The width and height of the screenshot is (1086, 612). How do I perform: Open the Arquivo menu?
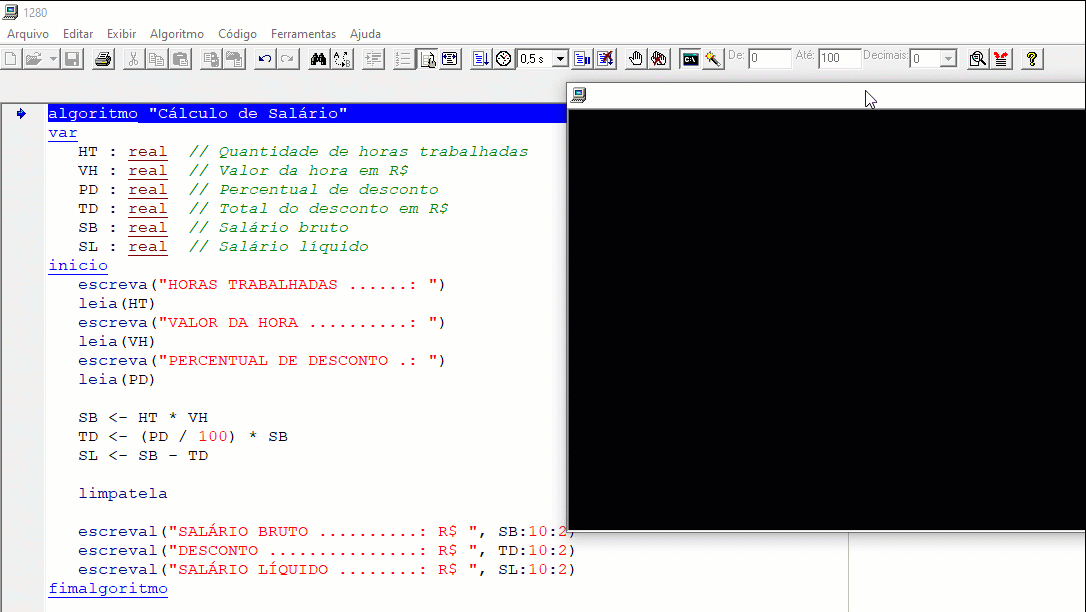point(28,34)
